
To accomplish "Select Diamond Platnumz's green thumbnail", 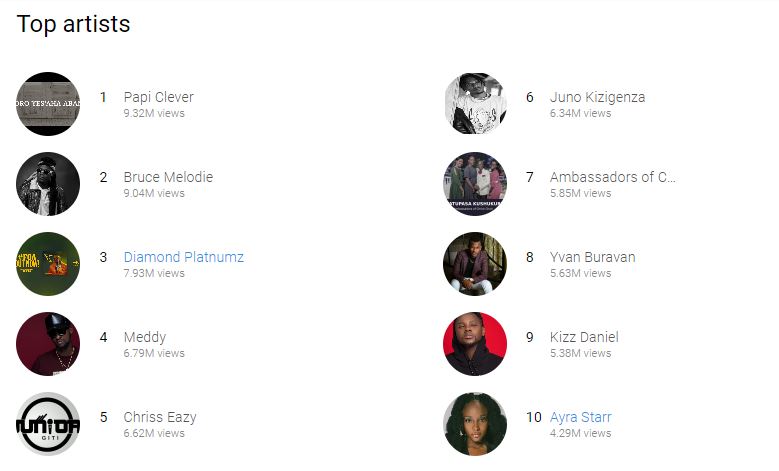I will click(48, 264).
